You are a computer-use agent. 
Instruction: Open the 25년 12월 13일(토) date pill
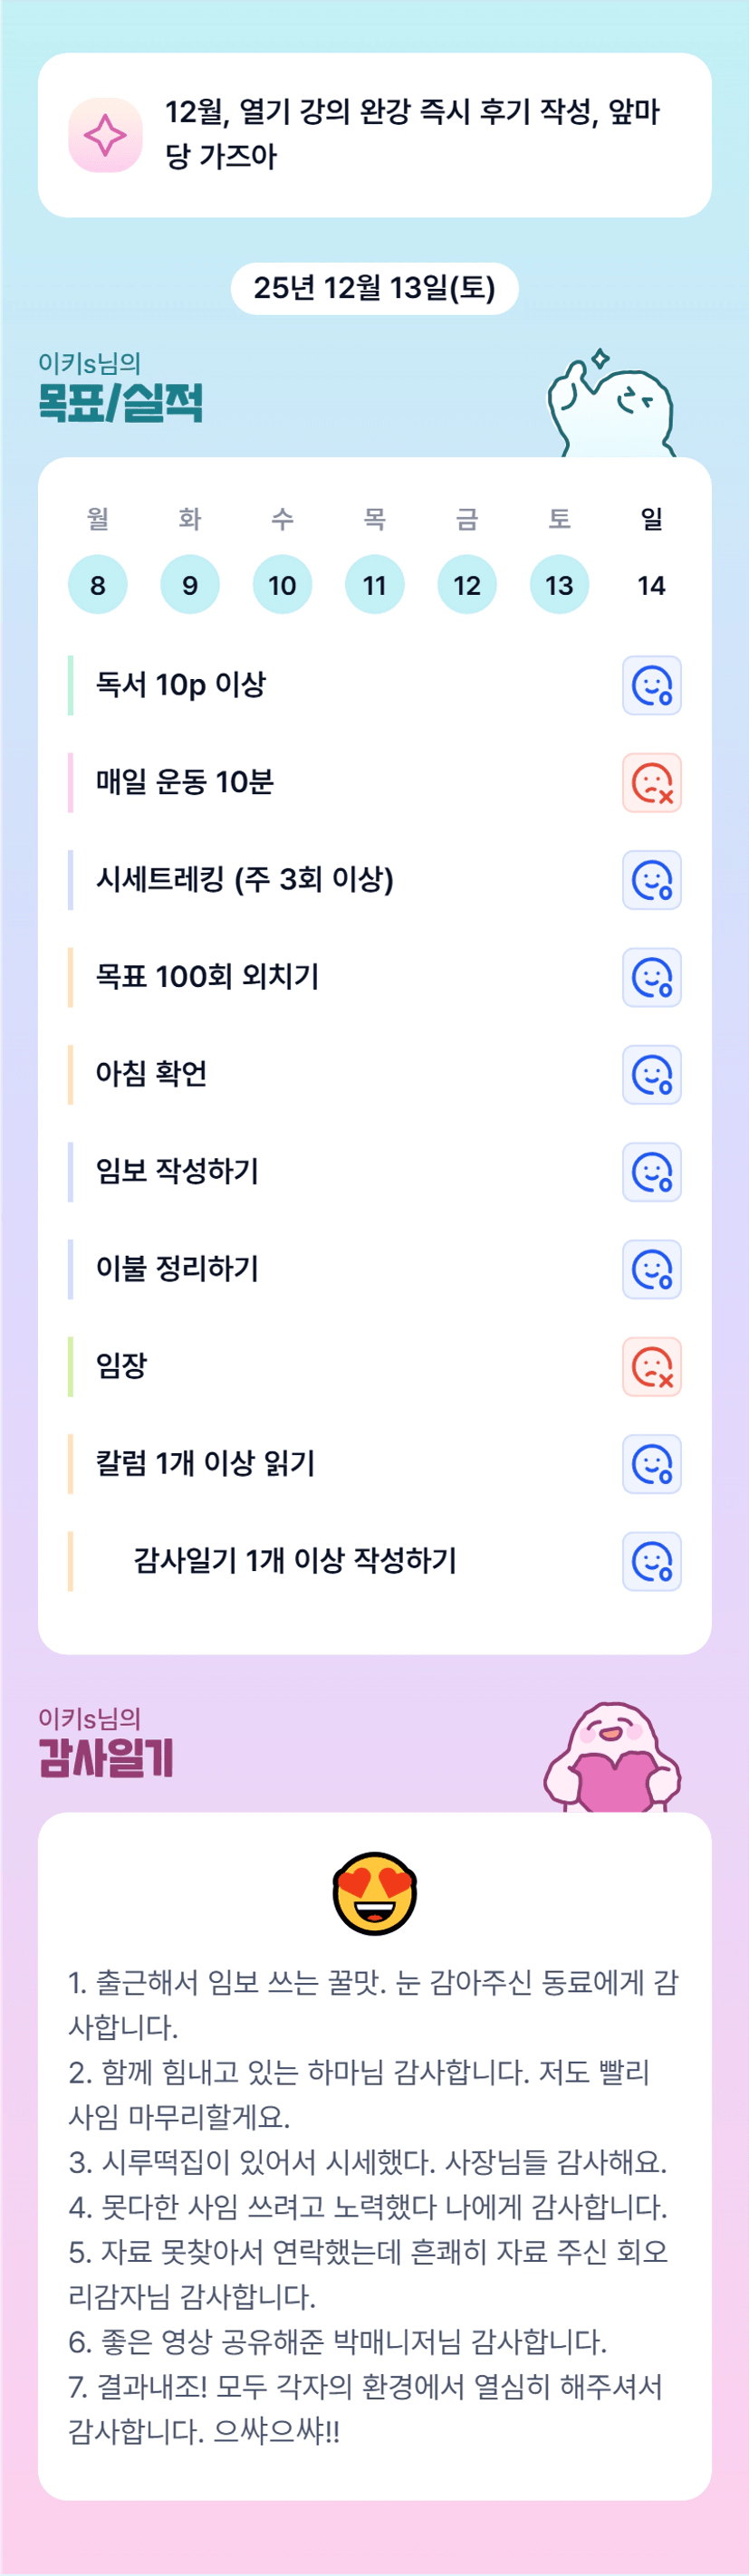point(374,288)
